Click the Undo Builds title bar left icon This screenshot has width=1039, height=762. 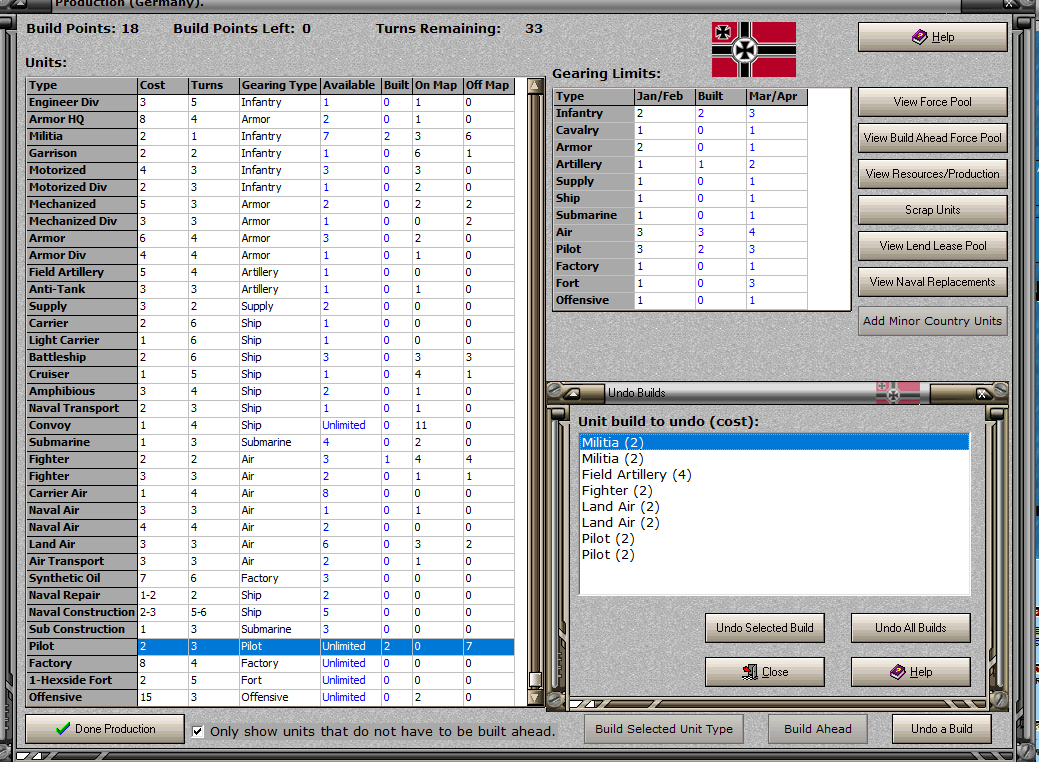coord(573,394)
